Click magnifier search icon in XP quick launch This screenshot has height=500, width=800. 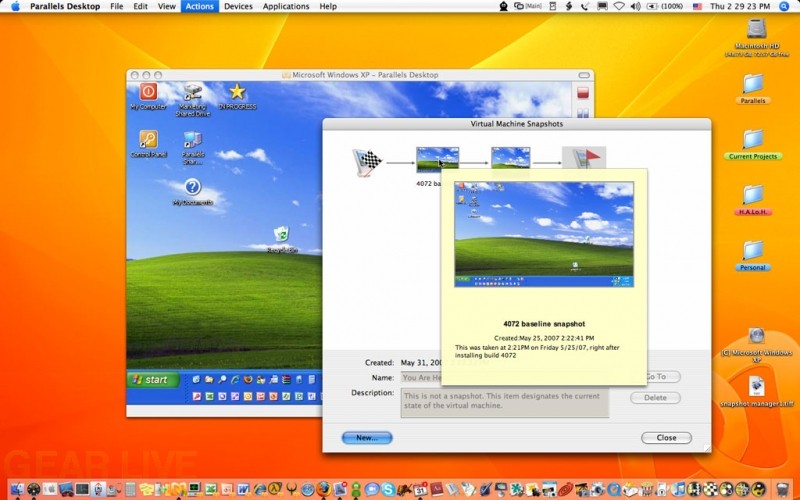pos(222,380)
